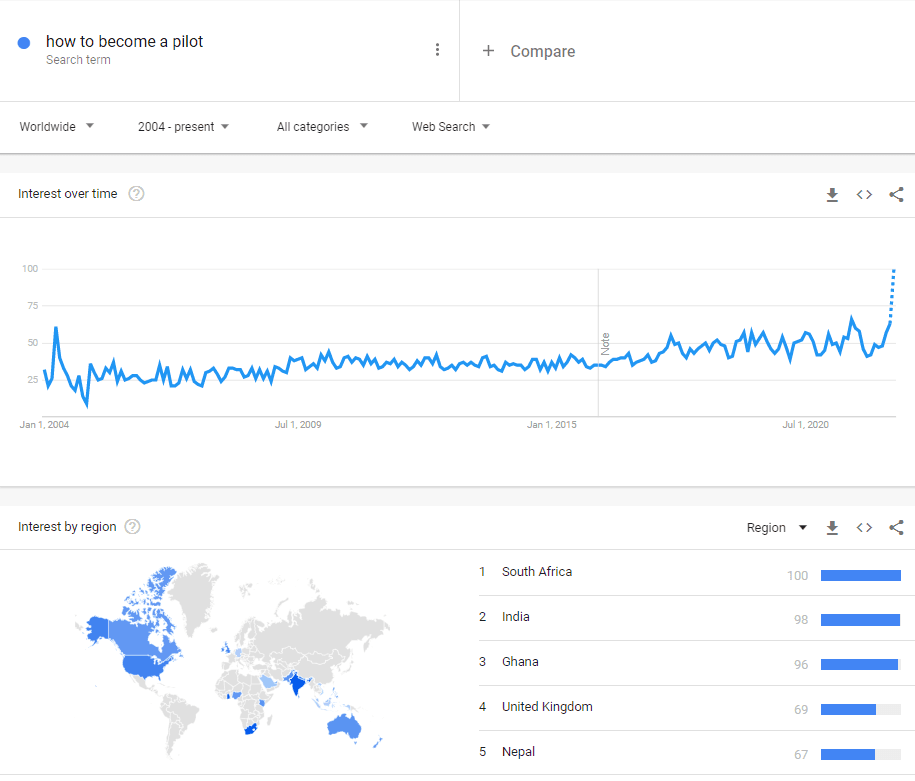The image size is (915, 781).
Task: Download Interest over time data
Action: pos(832,194)
